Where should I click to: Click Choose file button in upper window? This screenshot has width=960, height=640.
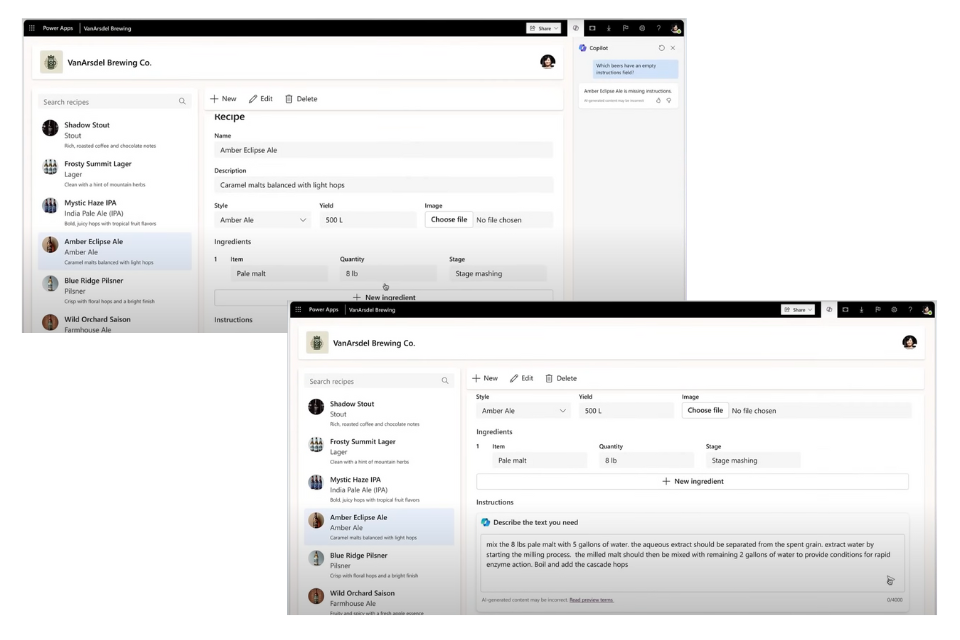448,219
